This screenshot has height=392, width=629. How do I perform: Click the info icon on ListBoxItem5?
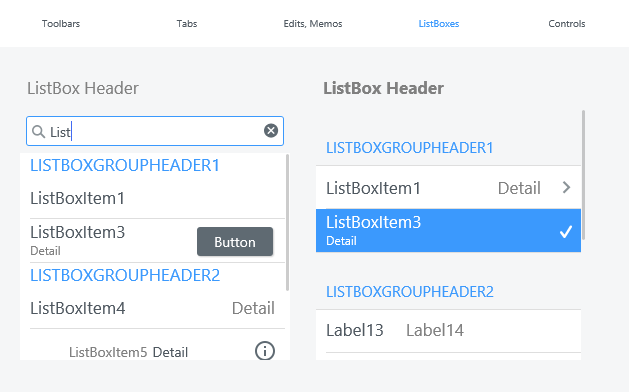pos(265,351)
